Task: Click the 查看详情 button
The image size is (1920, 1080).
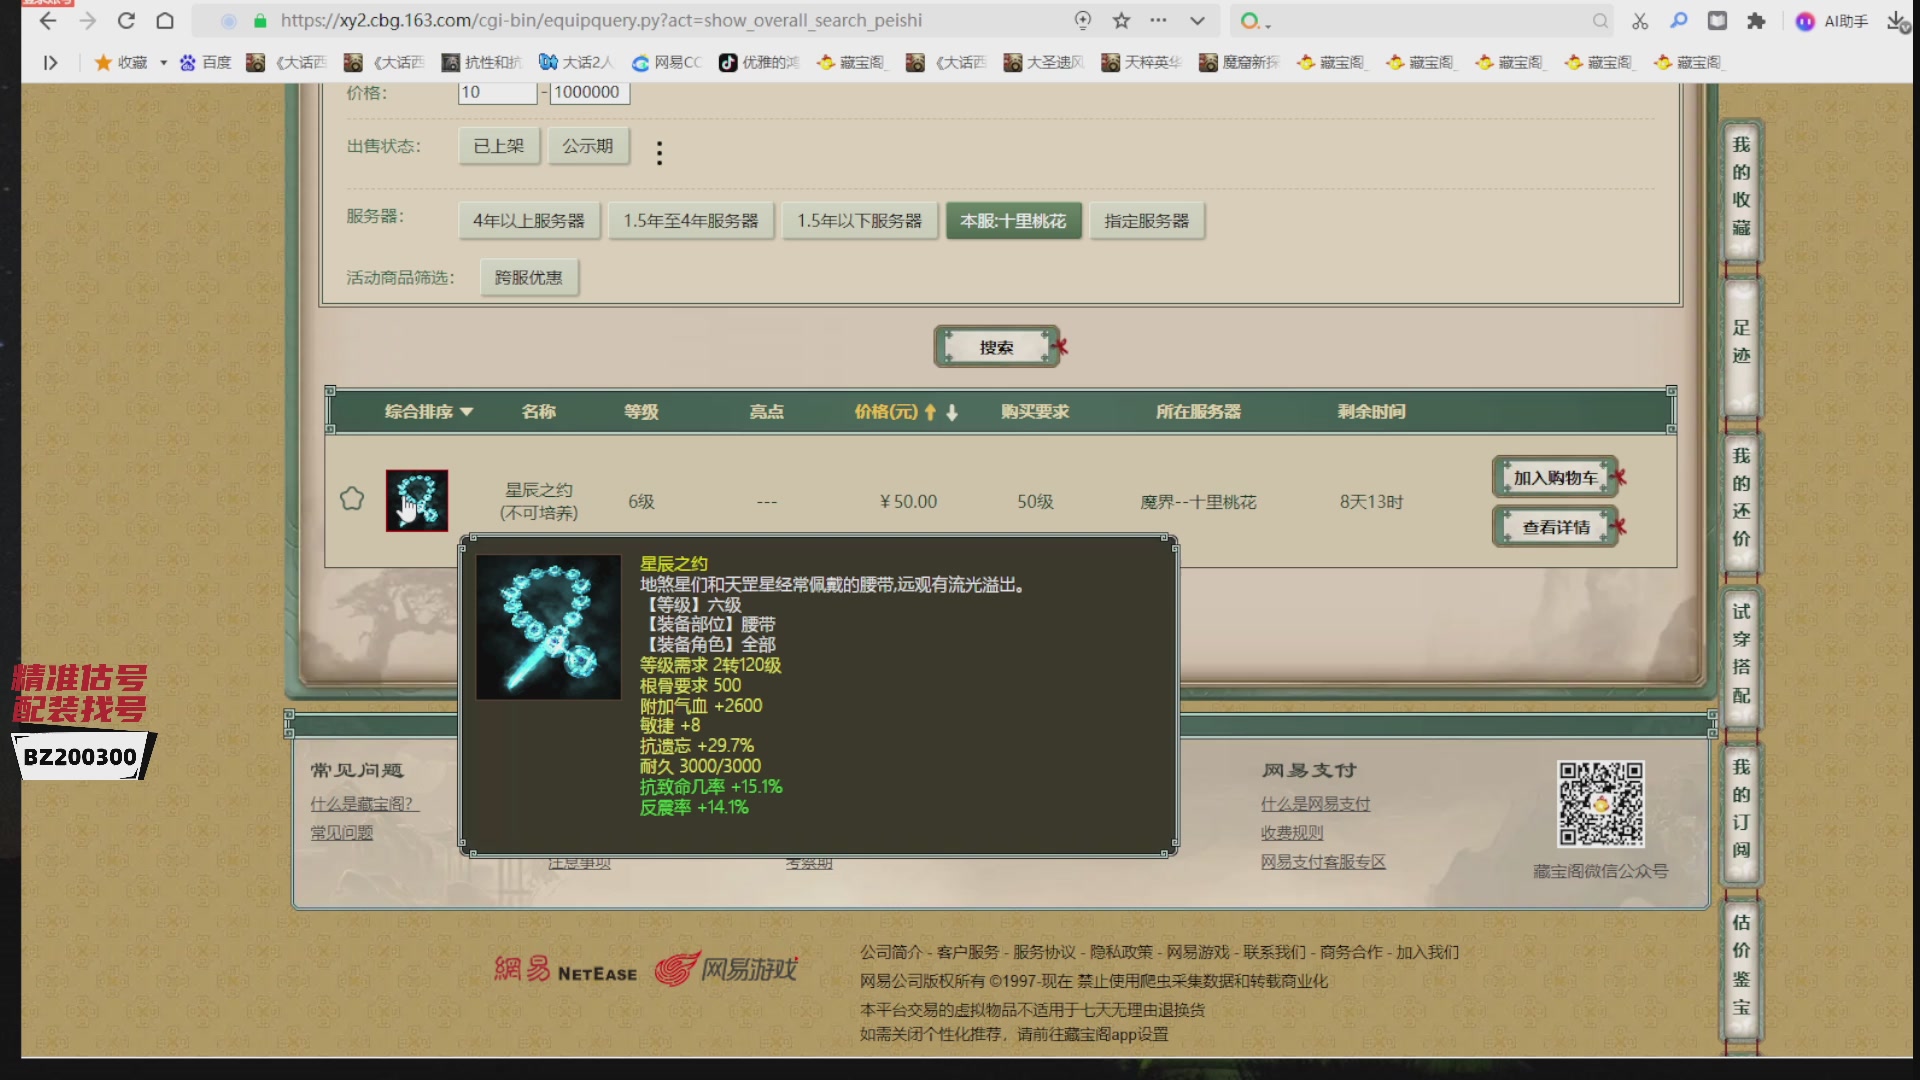Action: click(1555, 527)
